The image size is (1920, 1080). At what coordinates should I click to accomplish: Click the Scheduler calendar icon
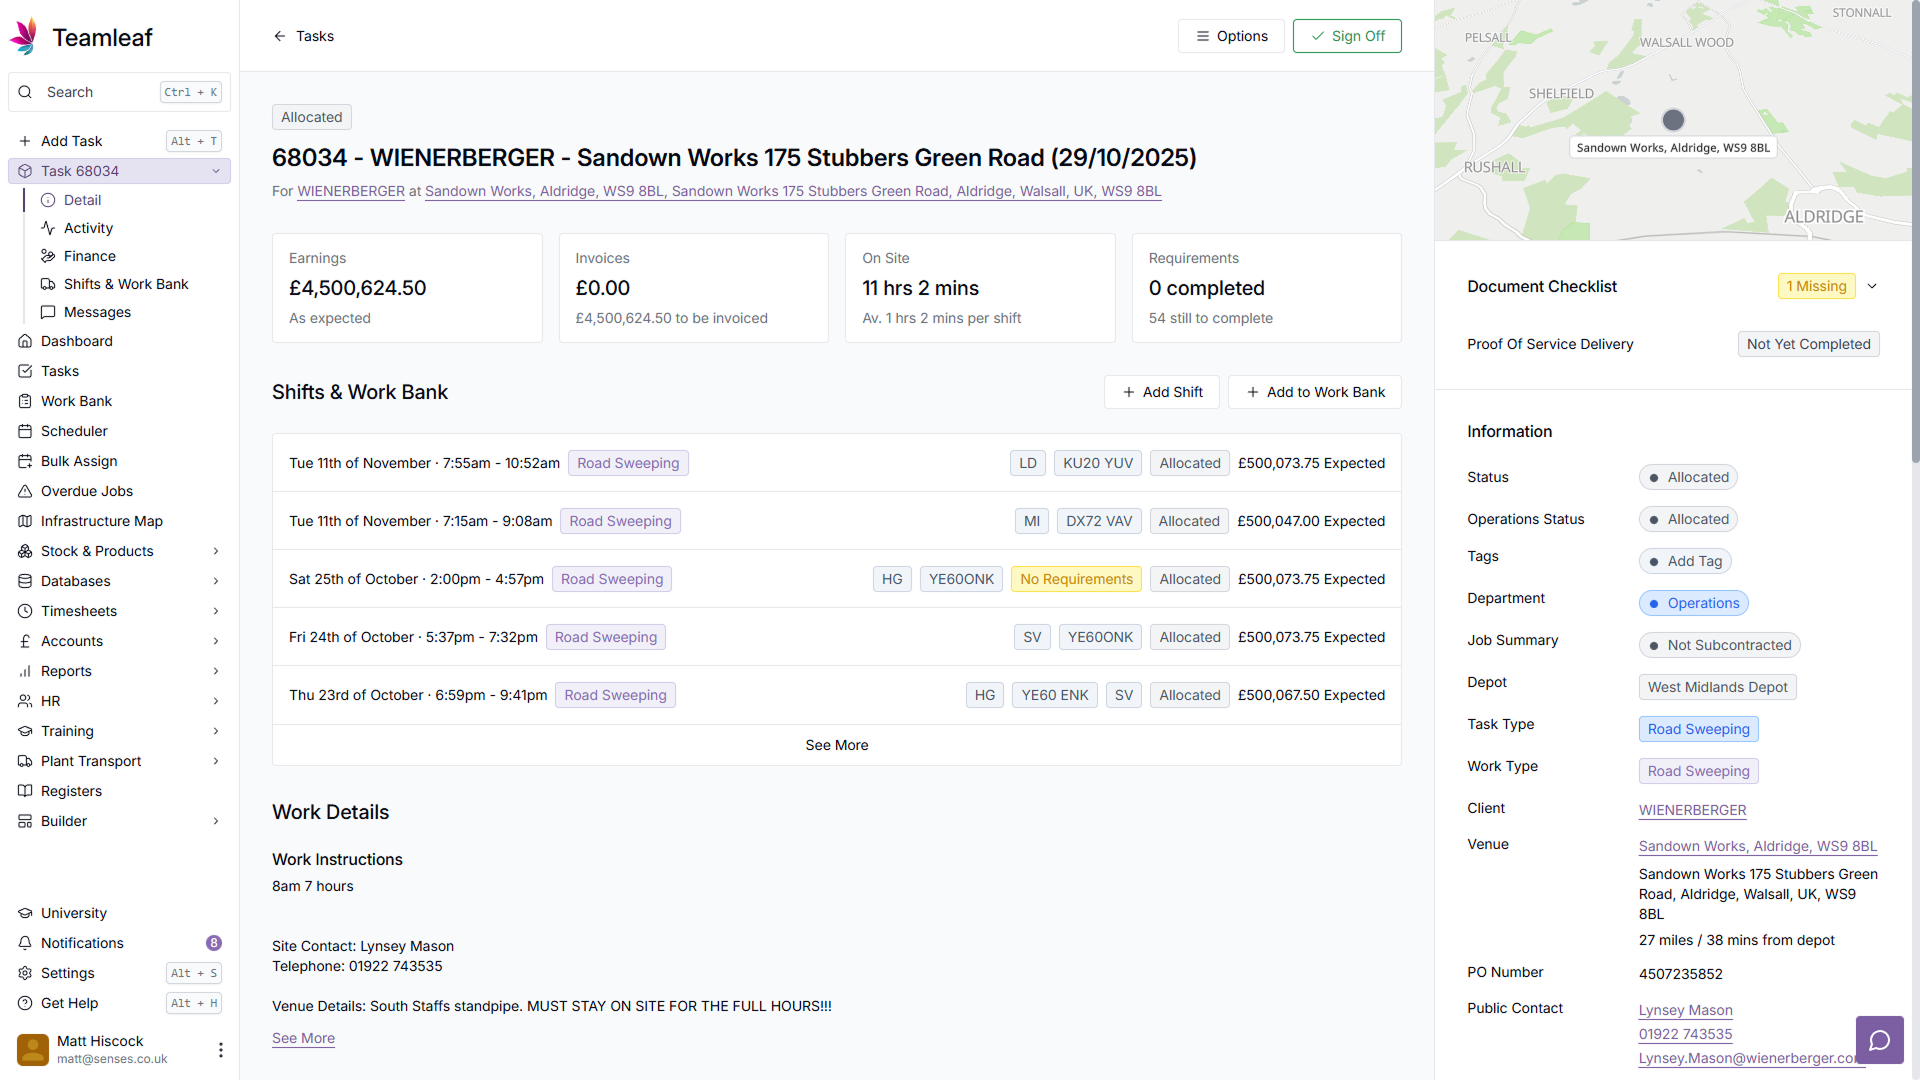pyautogui.click(x=26, y=431)
